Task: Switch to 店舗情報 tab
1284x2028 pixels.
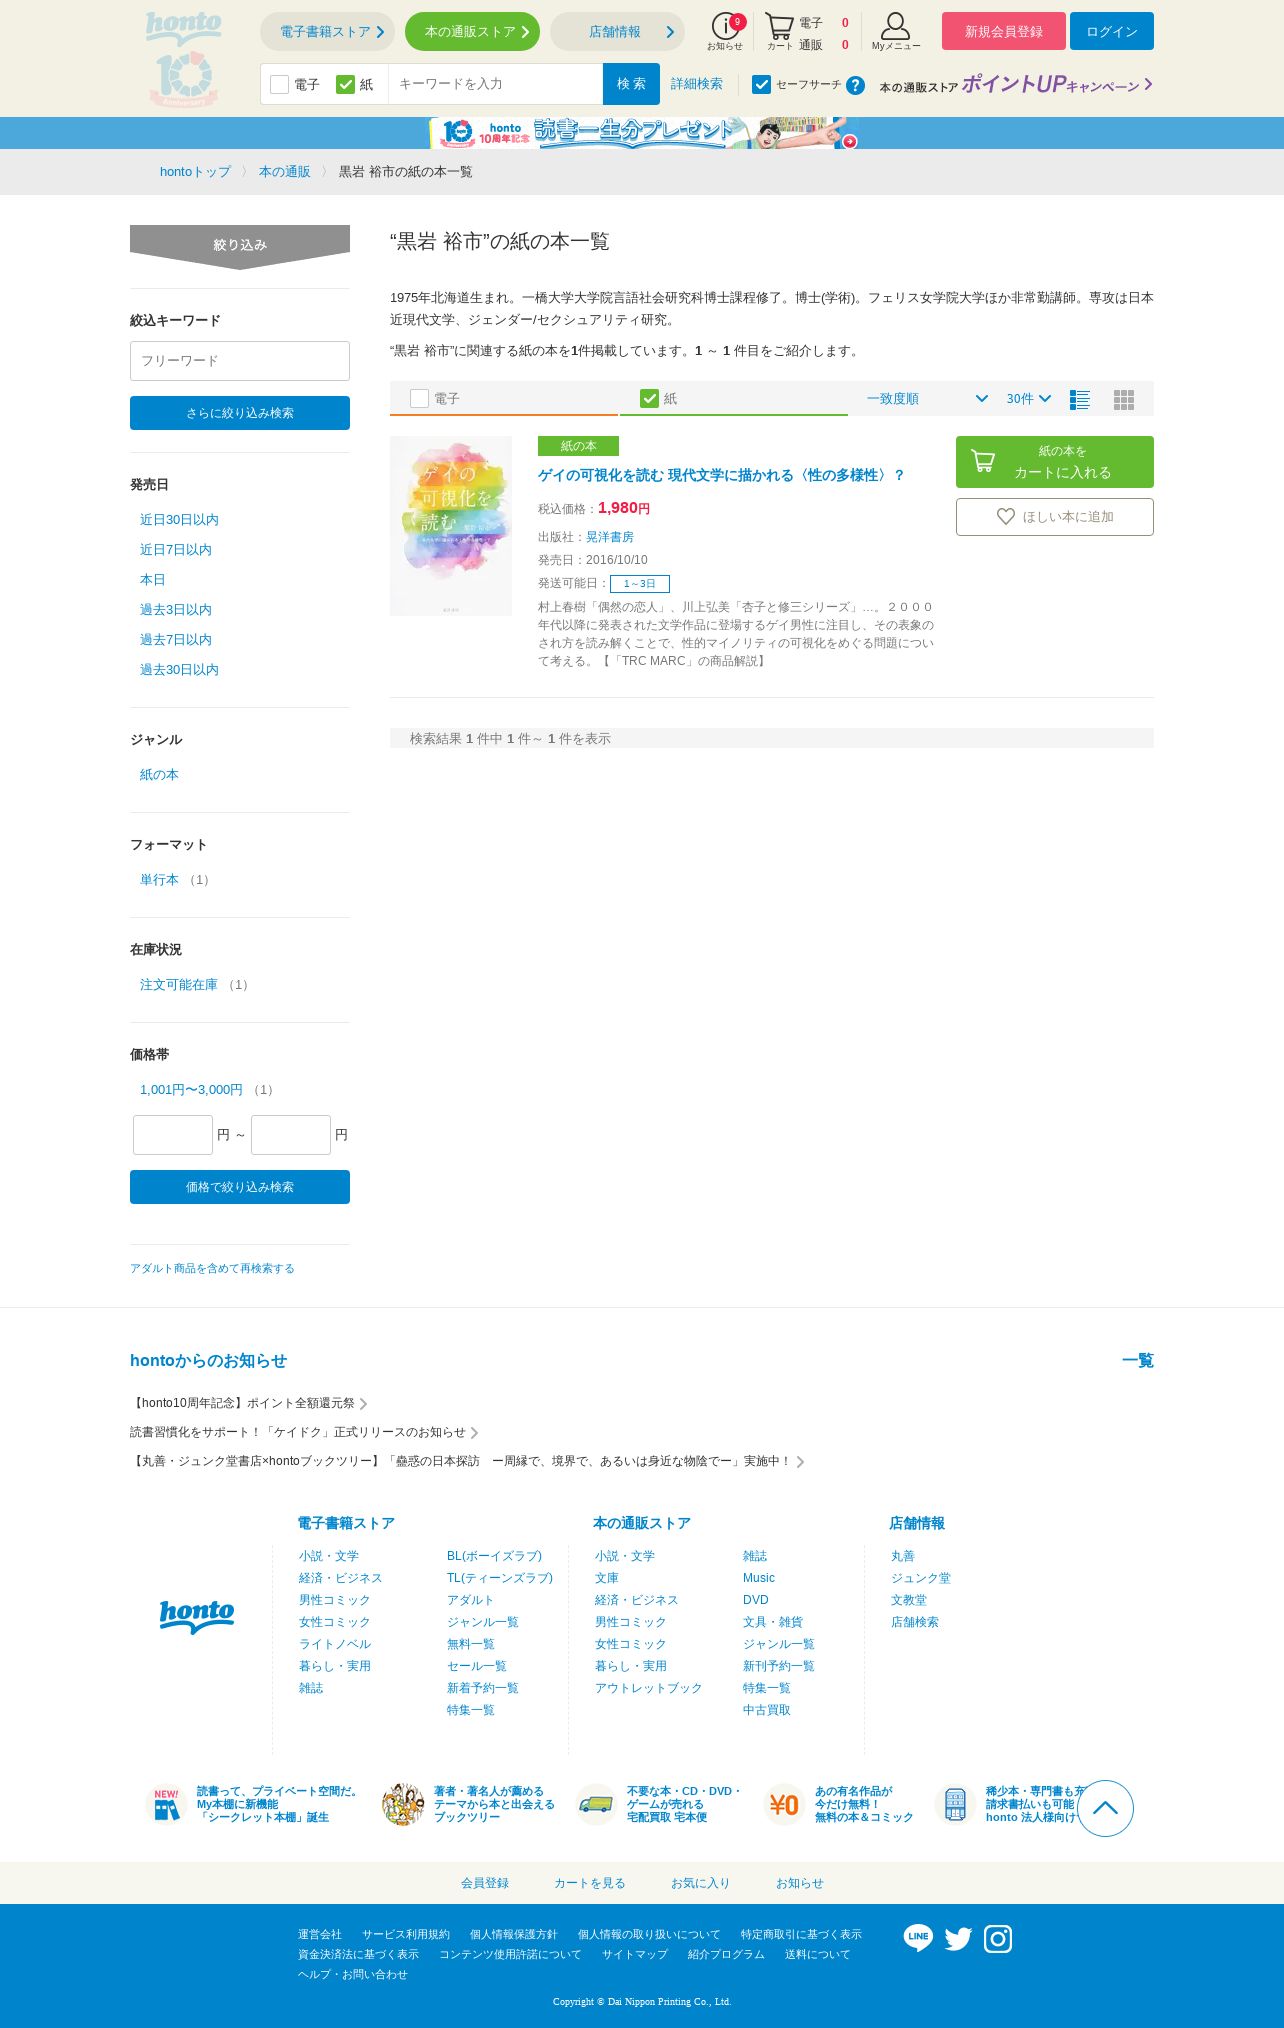Action: [x=617, y=32]
